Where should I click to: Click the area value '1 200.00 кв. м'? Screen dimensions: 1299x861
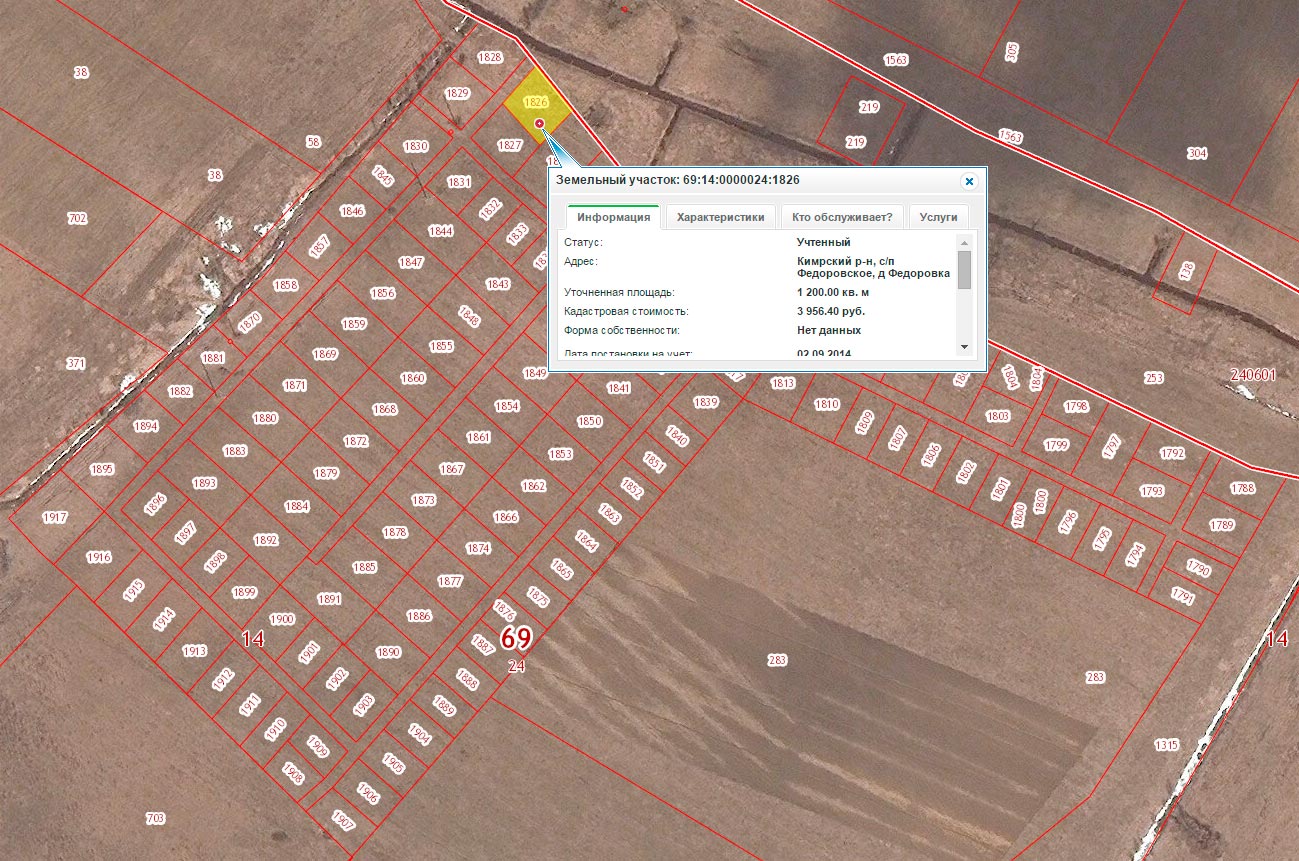(x=833, y=292)
